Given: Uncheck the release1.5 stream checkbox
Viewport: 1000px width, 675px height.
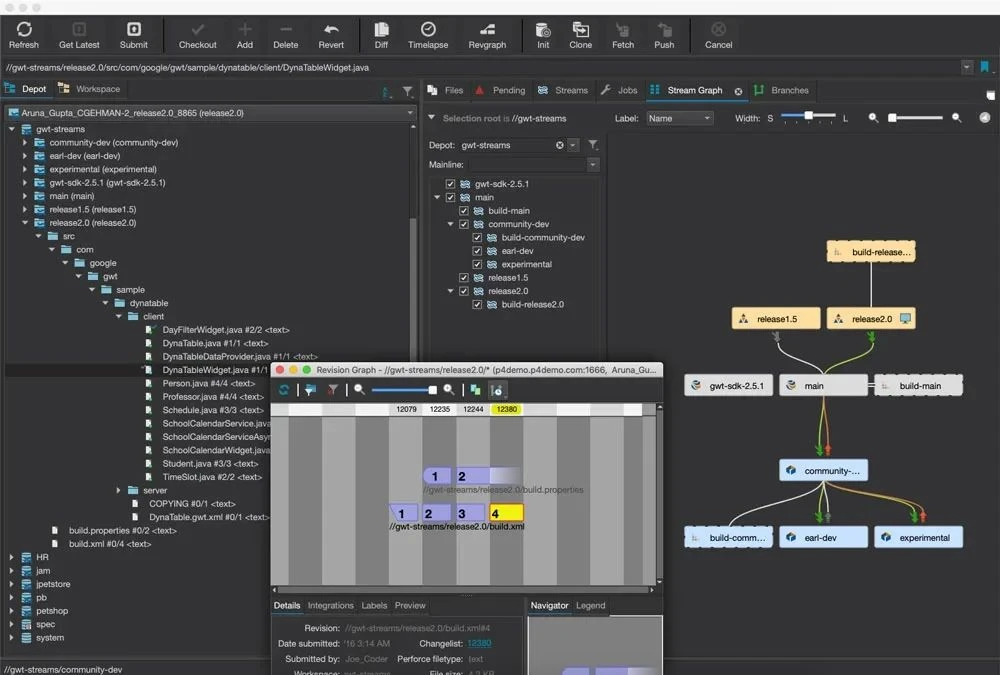Looking at the screenshot, I should (x=464, y=278).
